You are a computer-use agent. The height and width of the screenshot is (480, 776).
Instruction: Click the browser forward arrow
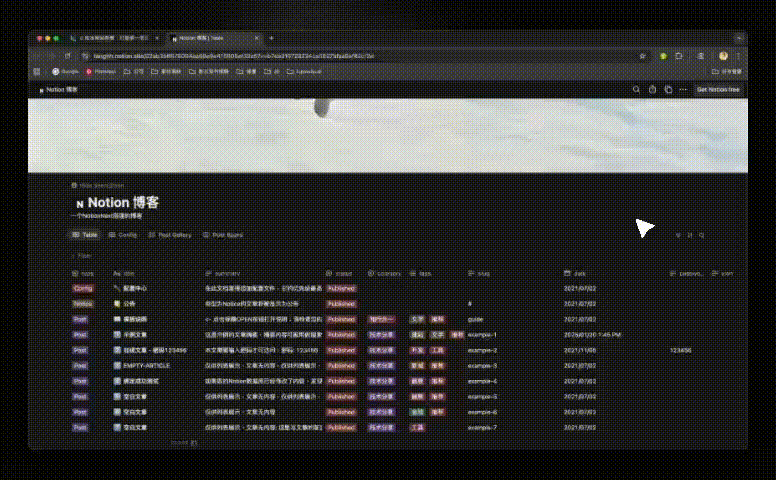tap(52, 56)
